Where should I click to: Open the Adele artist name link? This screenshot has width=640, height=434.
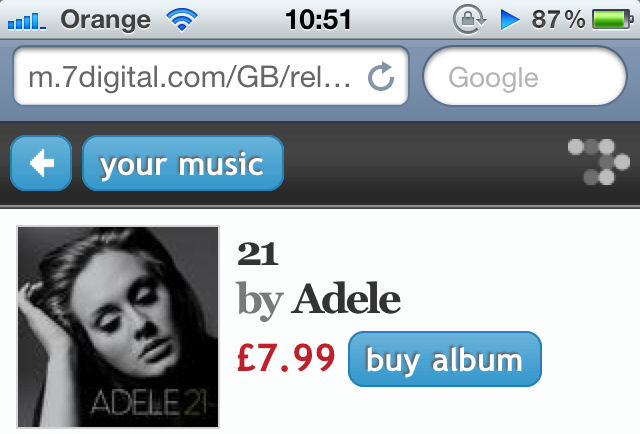[x=345, y=299]
